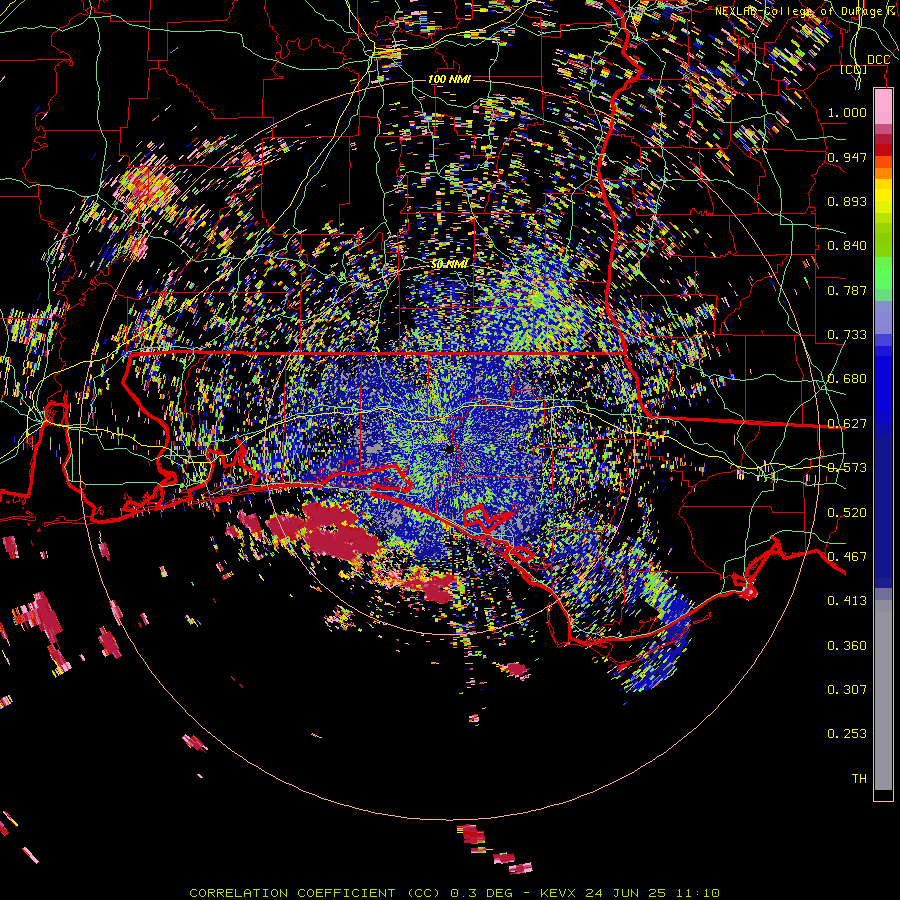Image resolution: width=900 pixels, height=900 pixels.
Task: Select the 0.307 legend value
Action: pos(847,690)
